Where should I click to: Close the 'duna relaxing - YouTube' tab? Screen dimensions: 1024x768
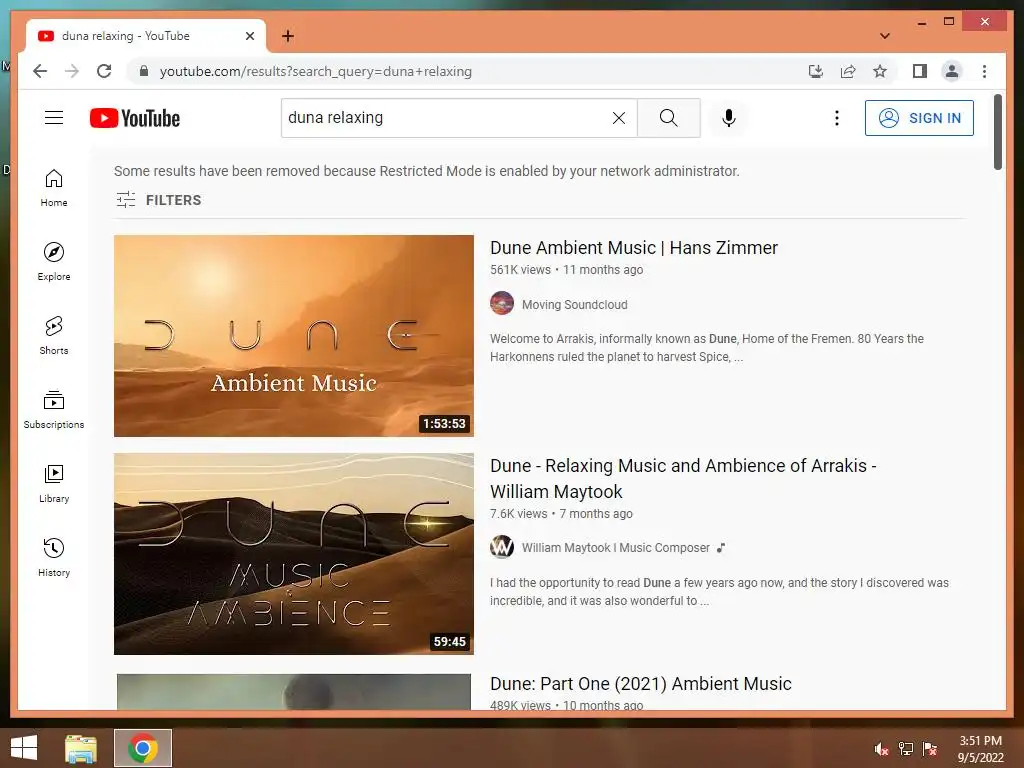[249, 36]
